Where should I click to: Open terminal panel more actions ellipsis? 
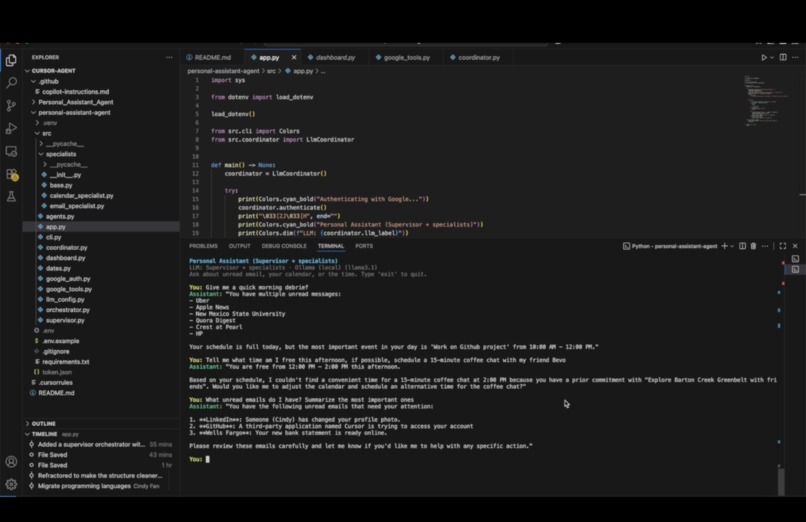[765, 246]
